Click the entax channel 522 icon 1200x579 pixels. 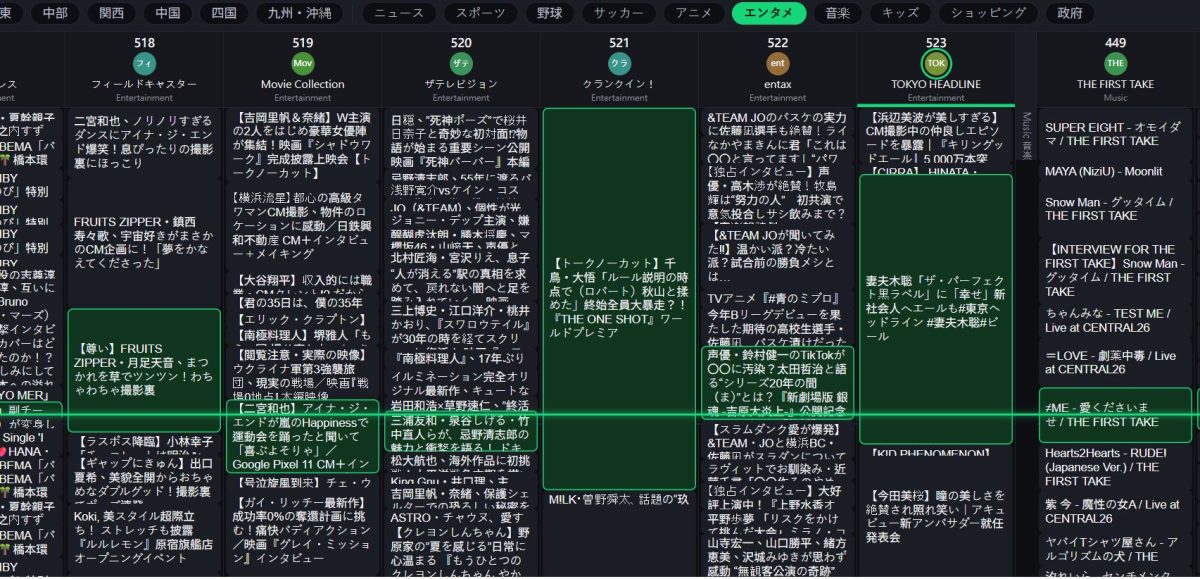coord(777,63)
